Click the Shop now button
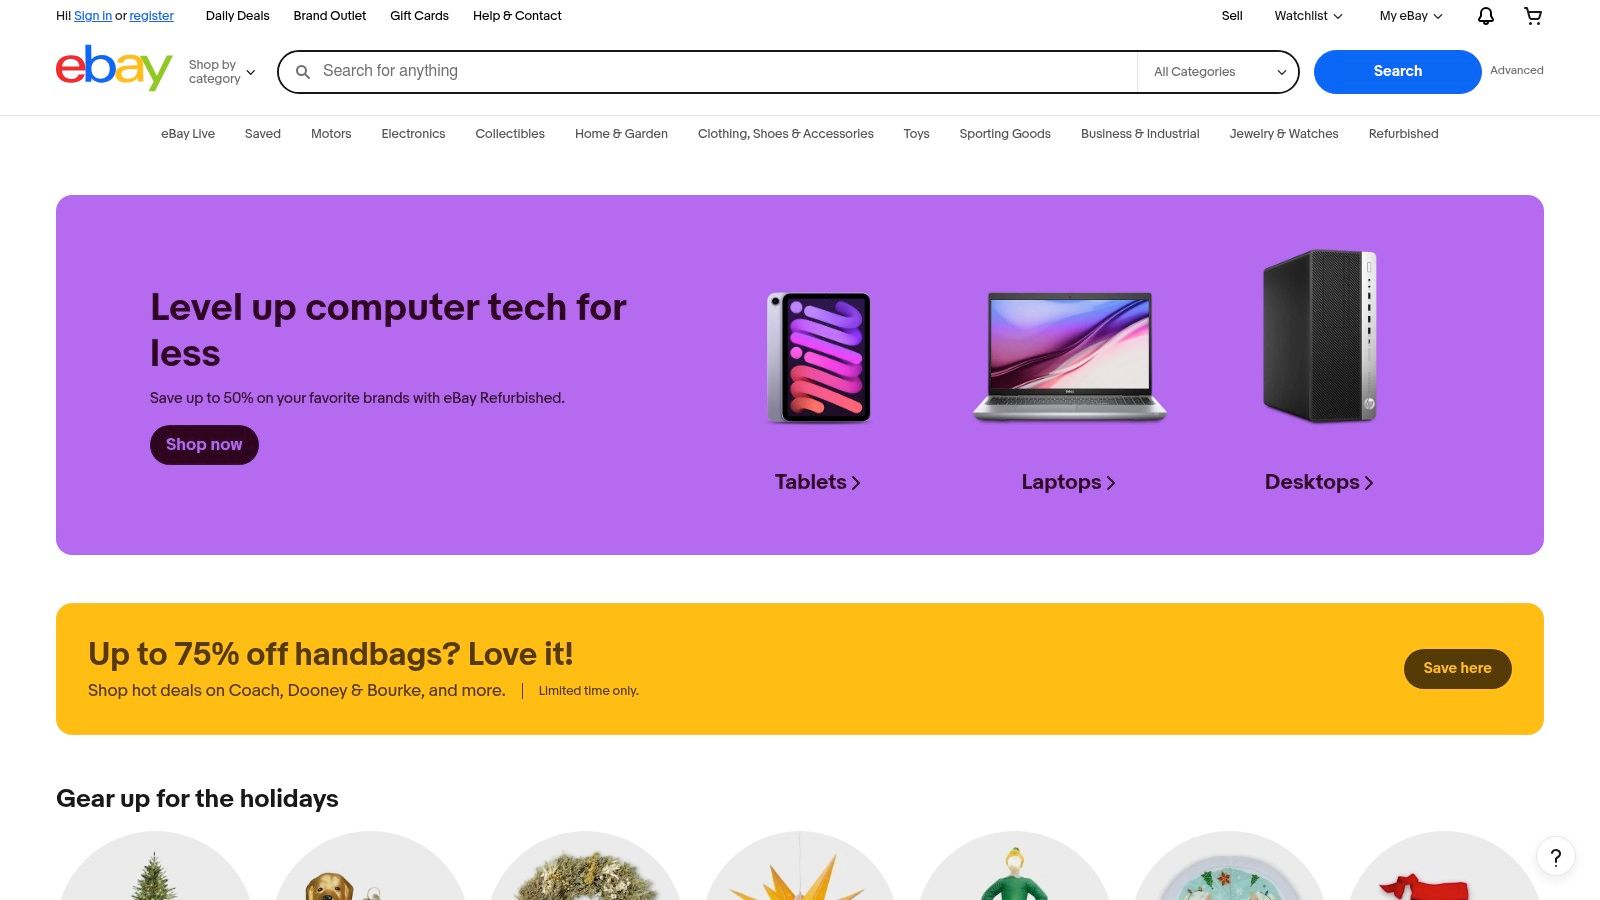 click(x=204, y=445)
